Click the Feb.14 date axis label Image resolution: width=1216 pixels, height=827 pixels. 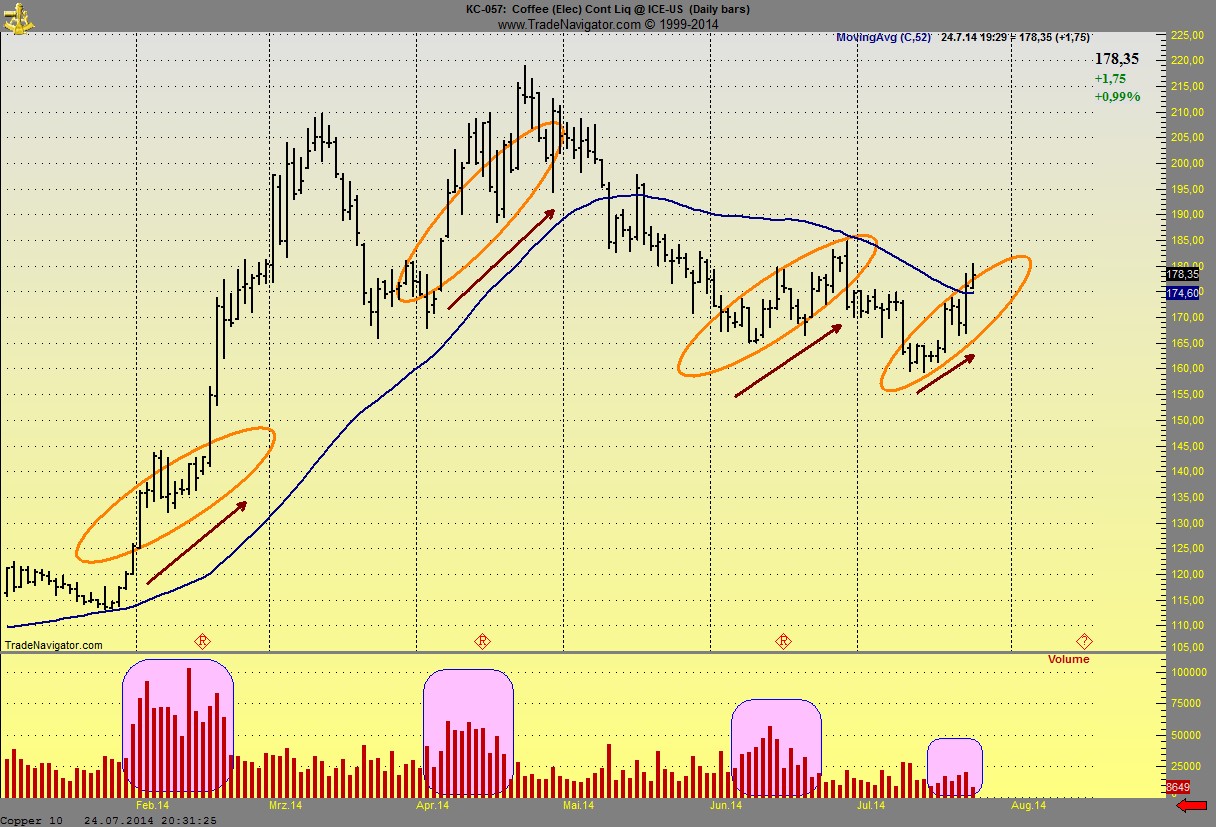[152, 805]
